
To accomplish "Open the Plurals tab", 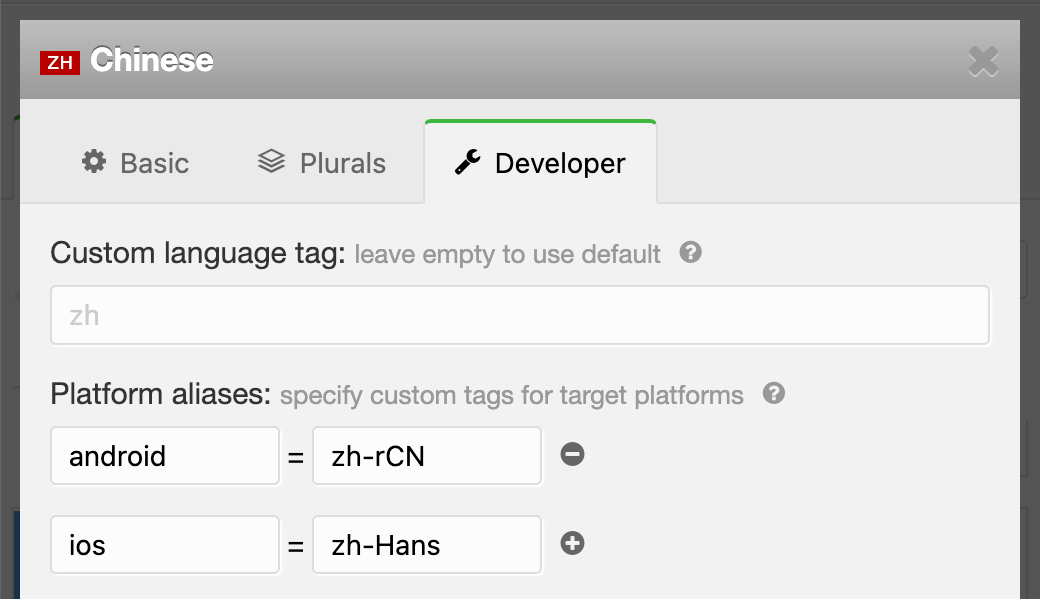I will 322,163.
